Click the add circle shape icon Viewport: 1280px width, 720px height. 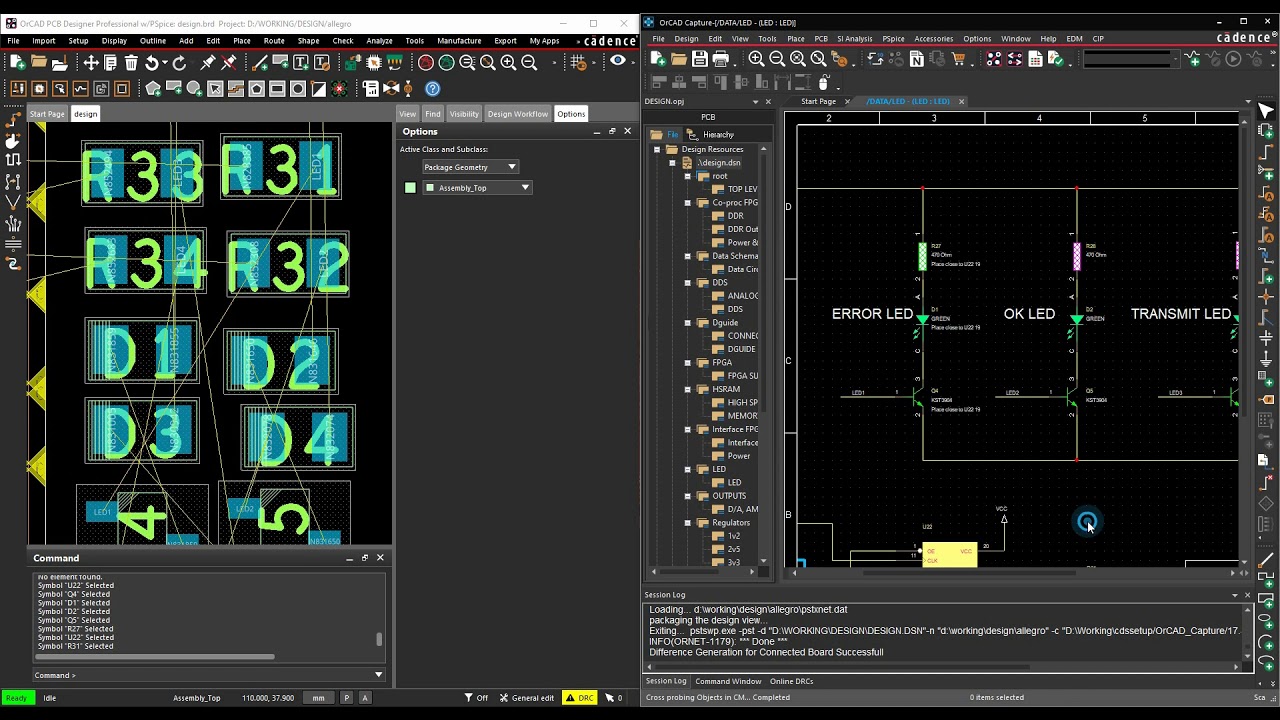pos(194,88)
